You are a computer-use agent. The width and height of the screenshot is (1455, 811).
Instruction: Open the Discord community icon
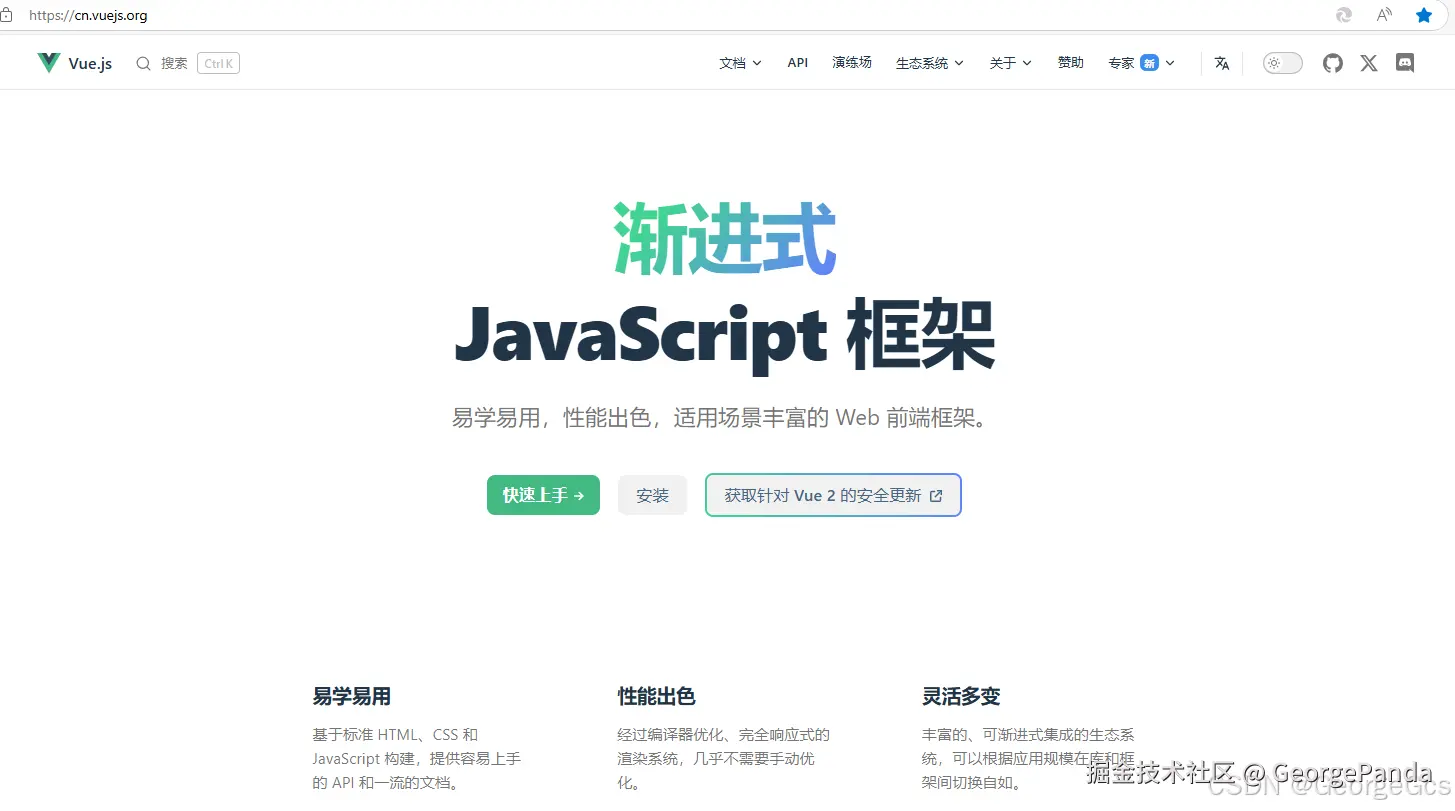click(x=1404, y=62)
